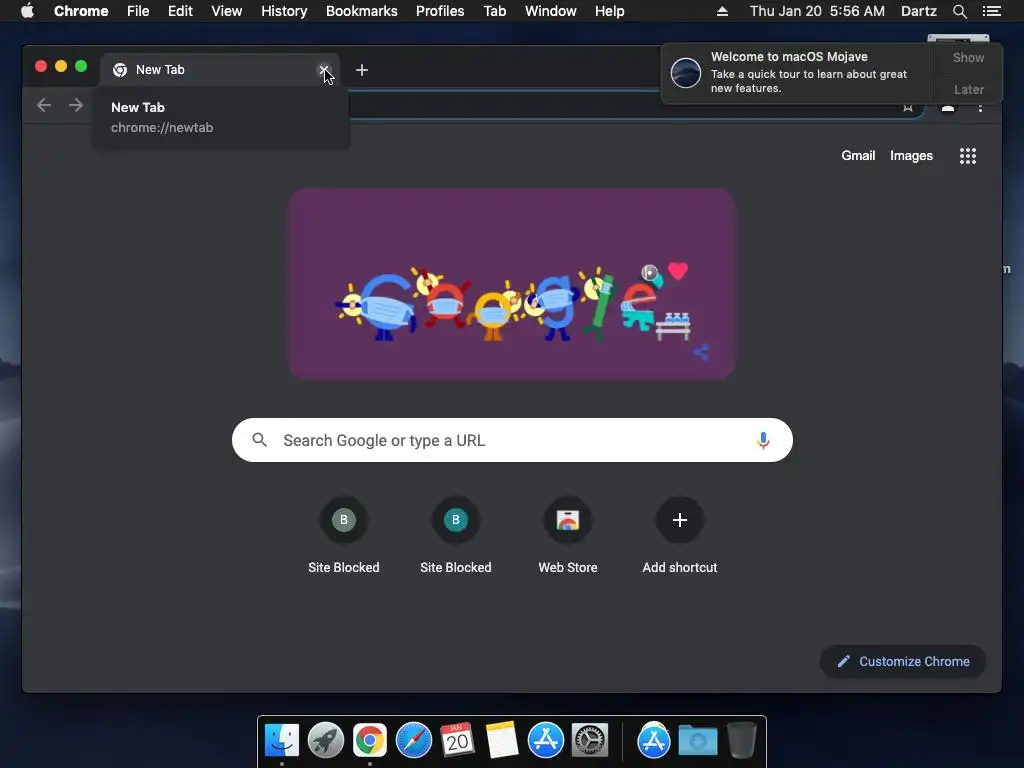Screen dimensions: 1024x768
Task: Start voice search with microphone icon
Action: (763, 440)
